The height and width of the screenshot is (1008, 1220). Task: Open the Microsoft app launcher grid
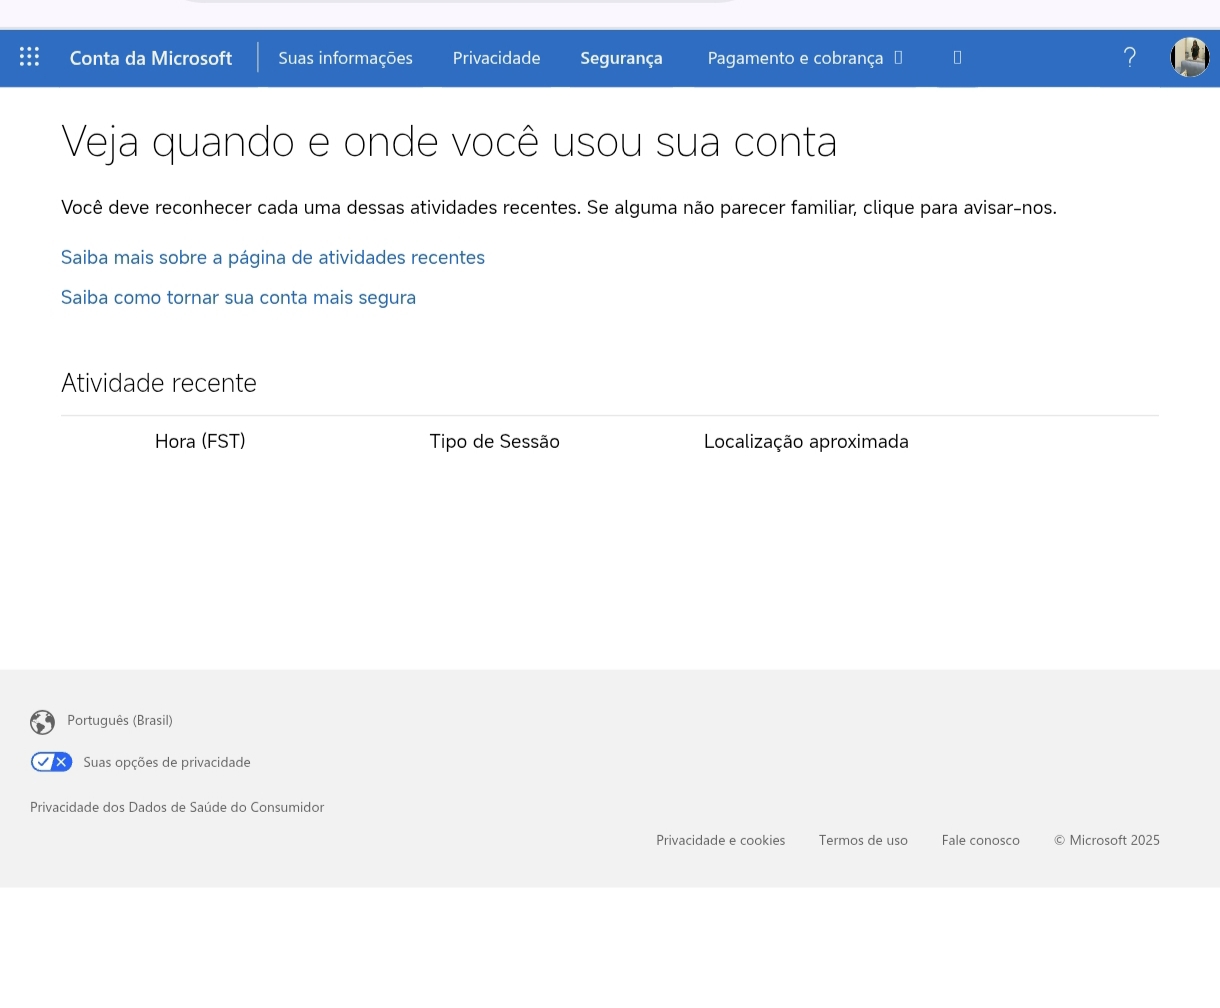pos(29,57)
